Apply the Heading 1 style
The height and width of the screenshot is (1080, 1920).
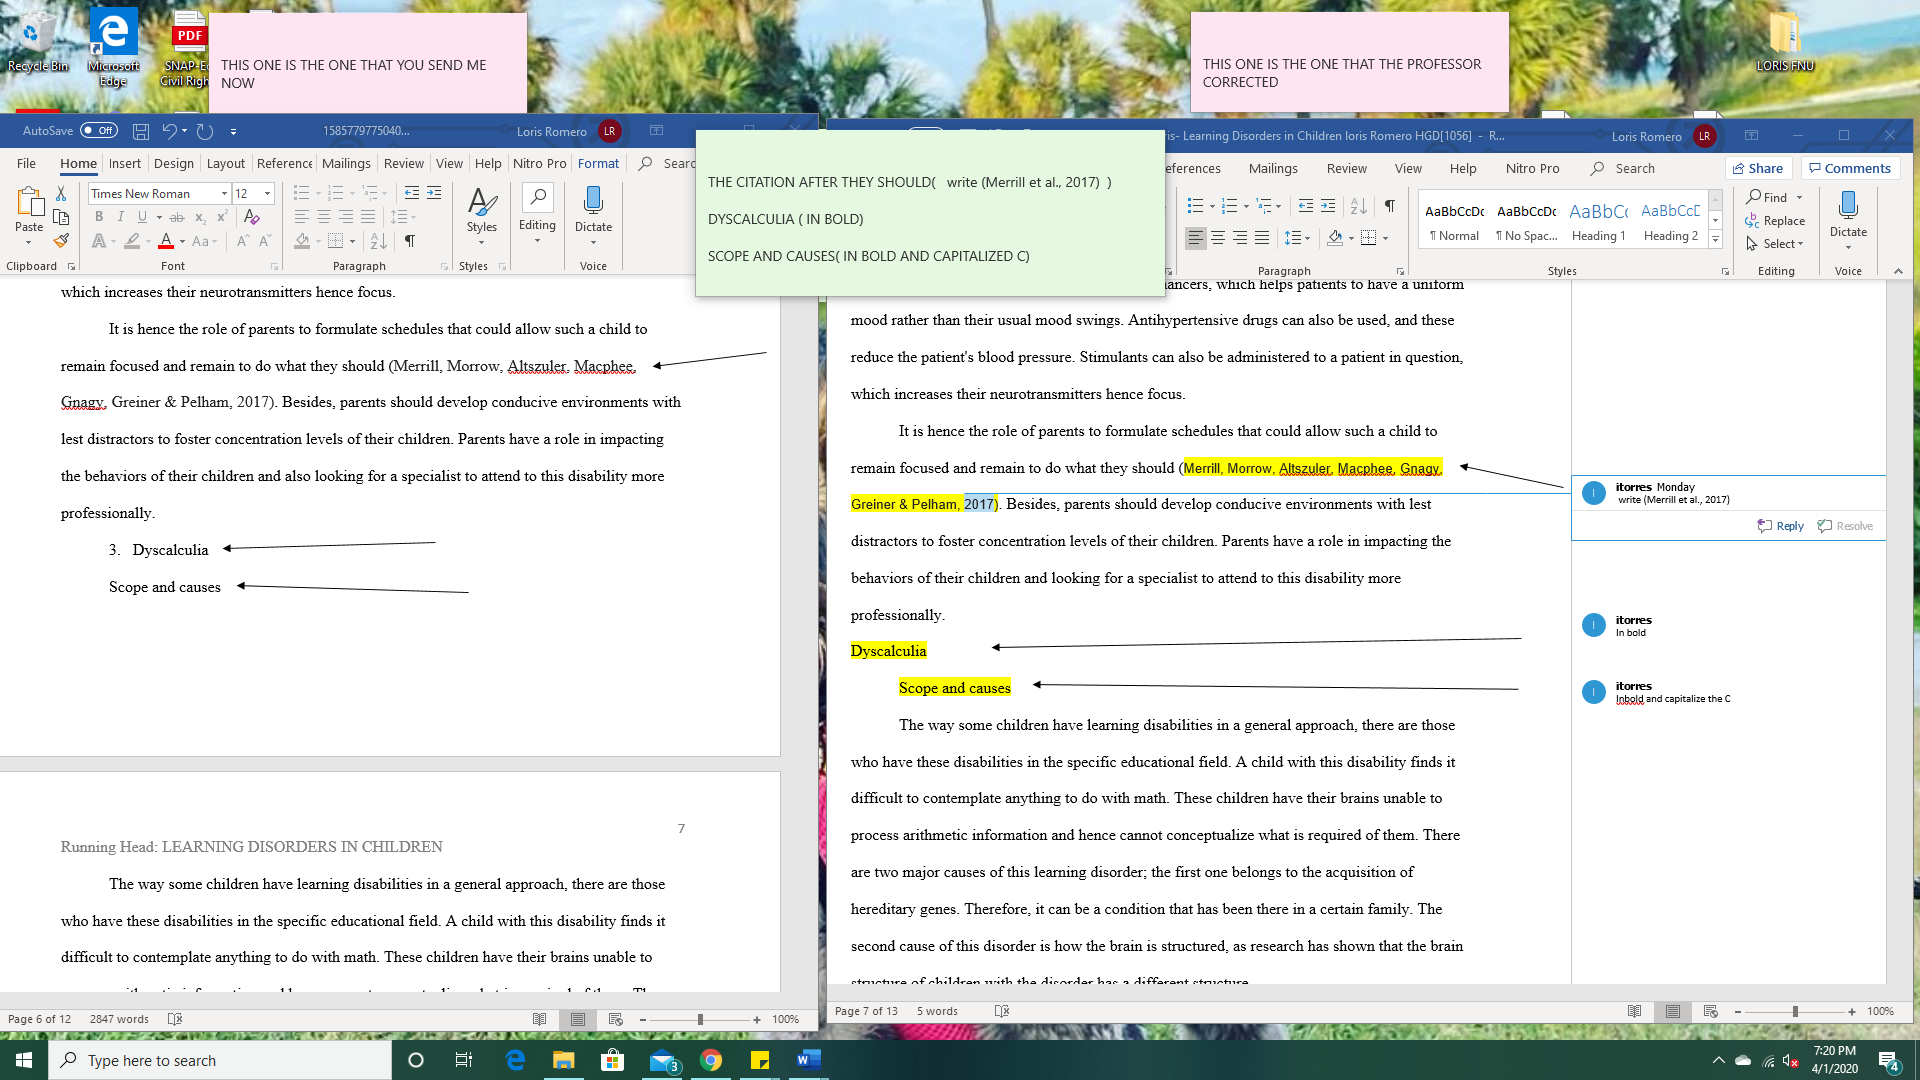pos(1598,221)
